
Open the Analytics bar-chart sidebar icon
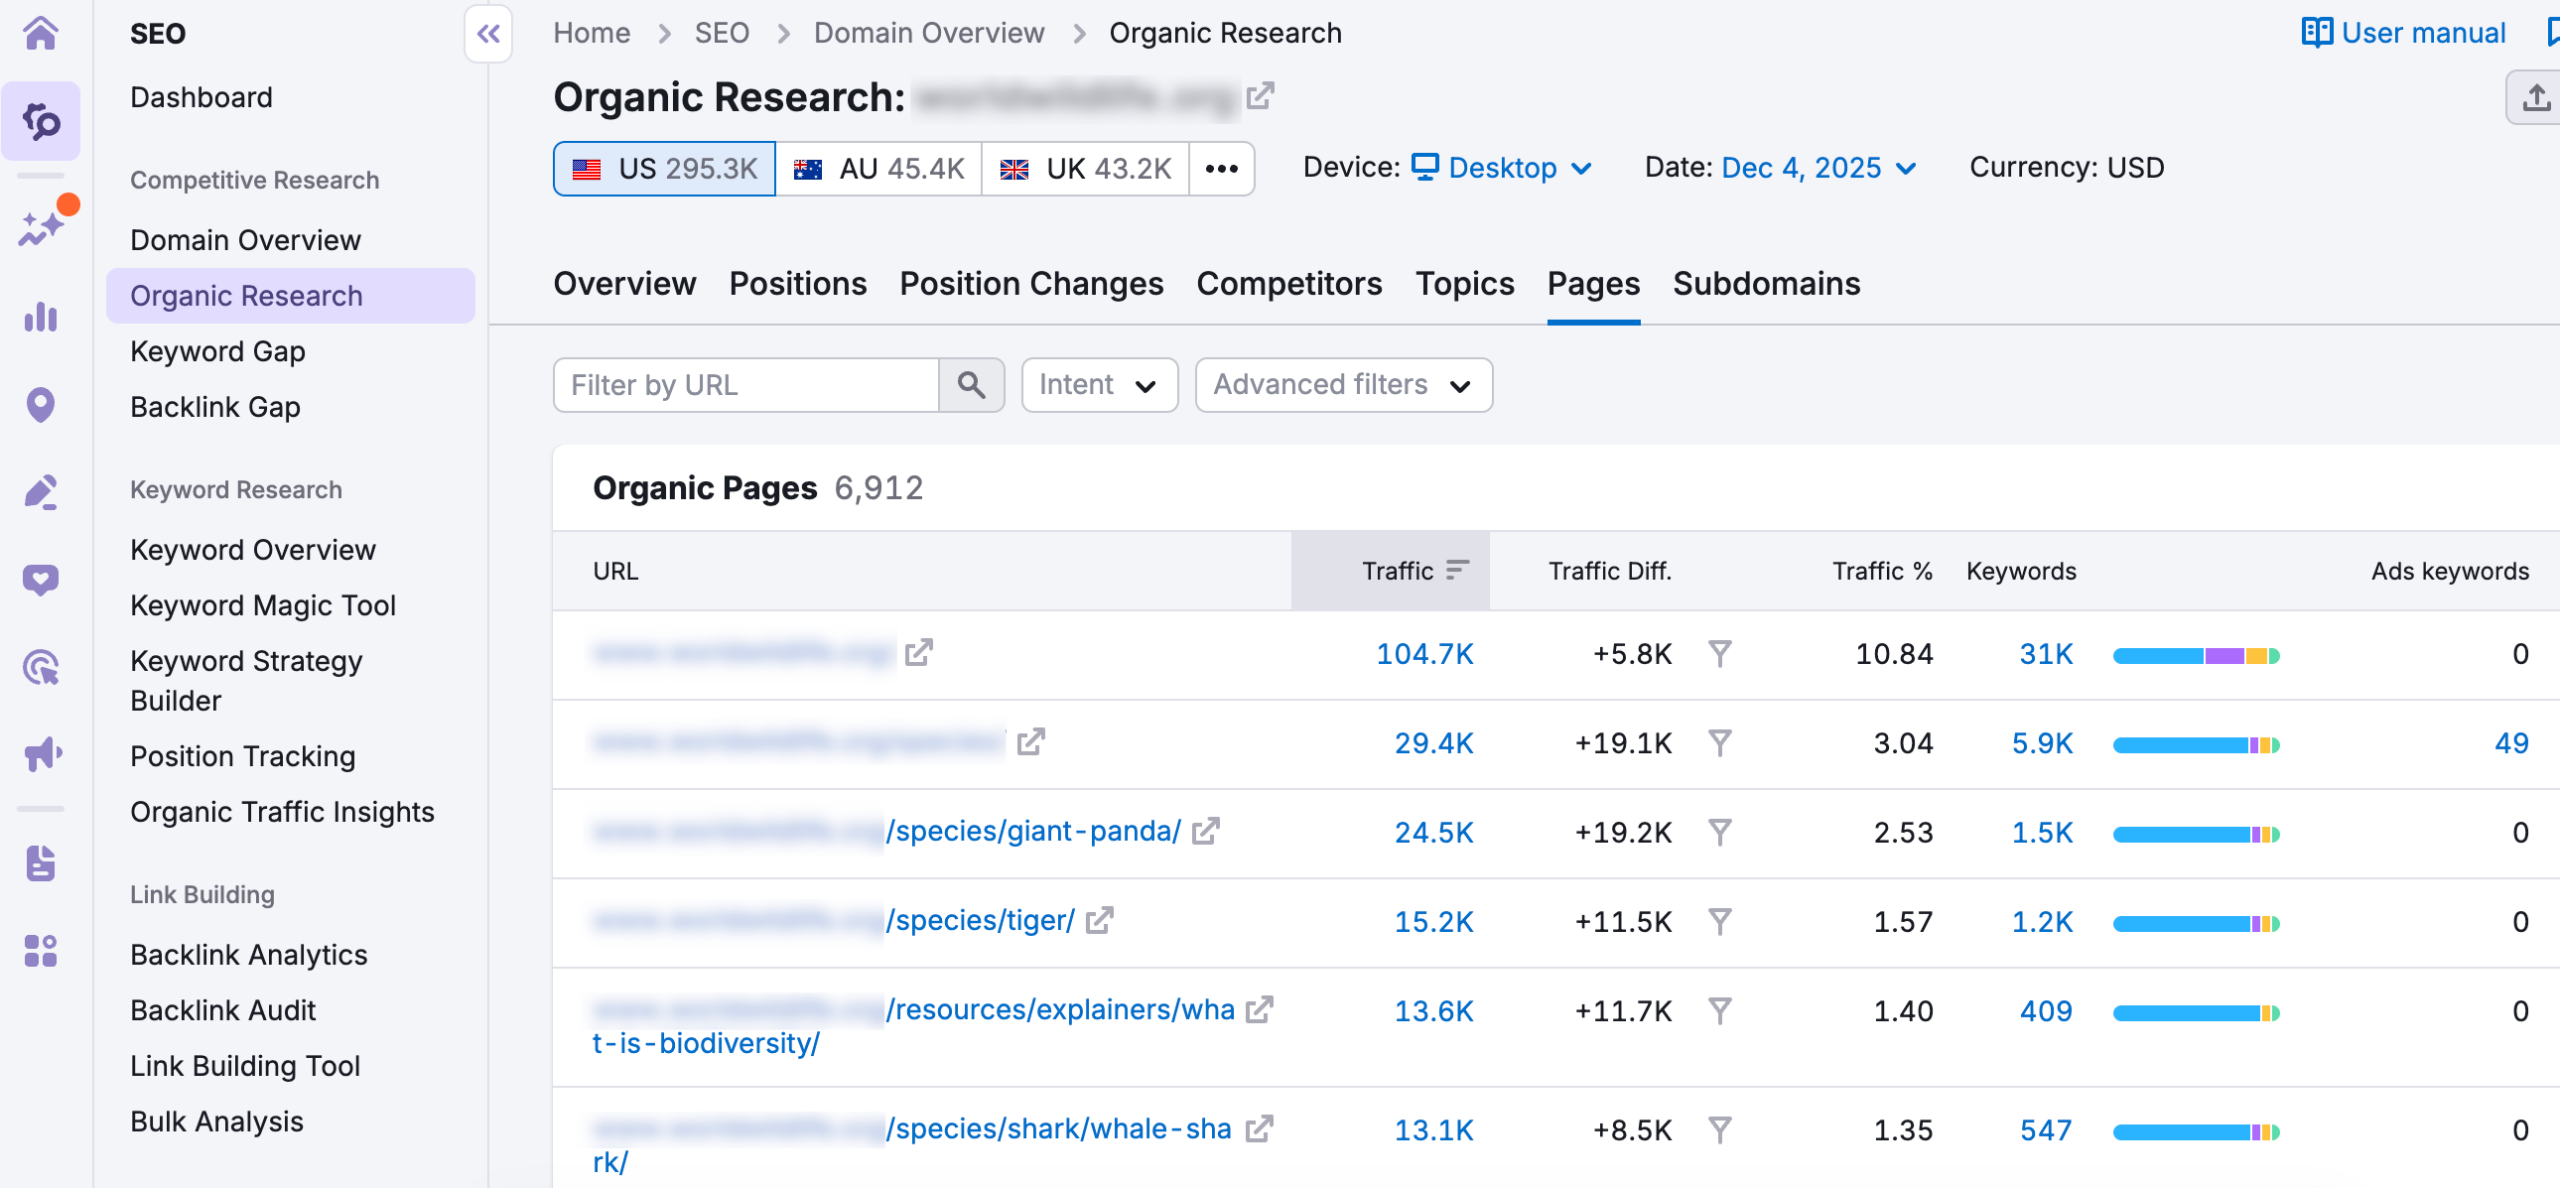click(41, 317)
